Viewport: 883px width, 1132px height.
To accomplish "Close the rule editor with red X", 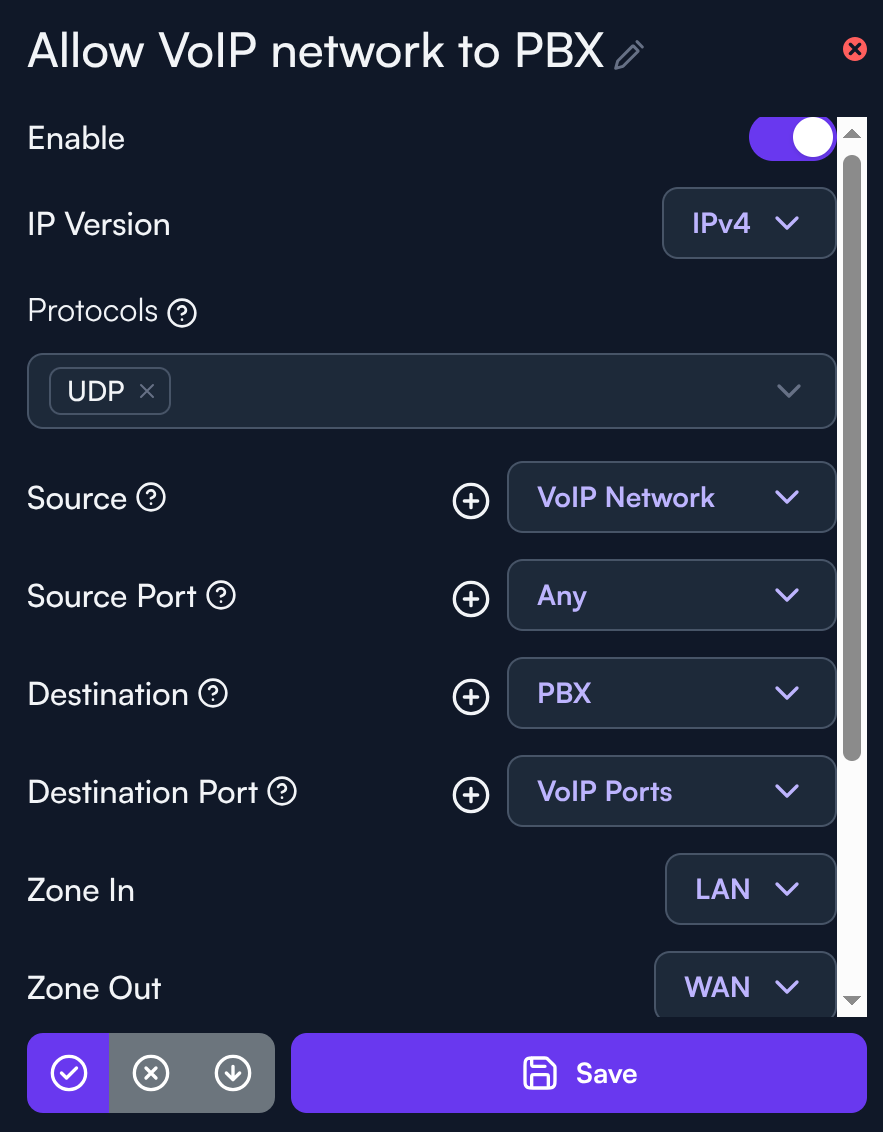I will pos(855,48).
